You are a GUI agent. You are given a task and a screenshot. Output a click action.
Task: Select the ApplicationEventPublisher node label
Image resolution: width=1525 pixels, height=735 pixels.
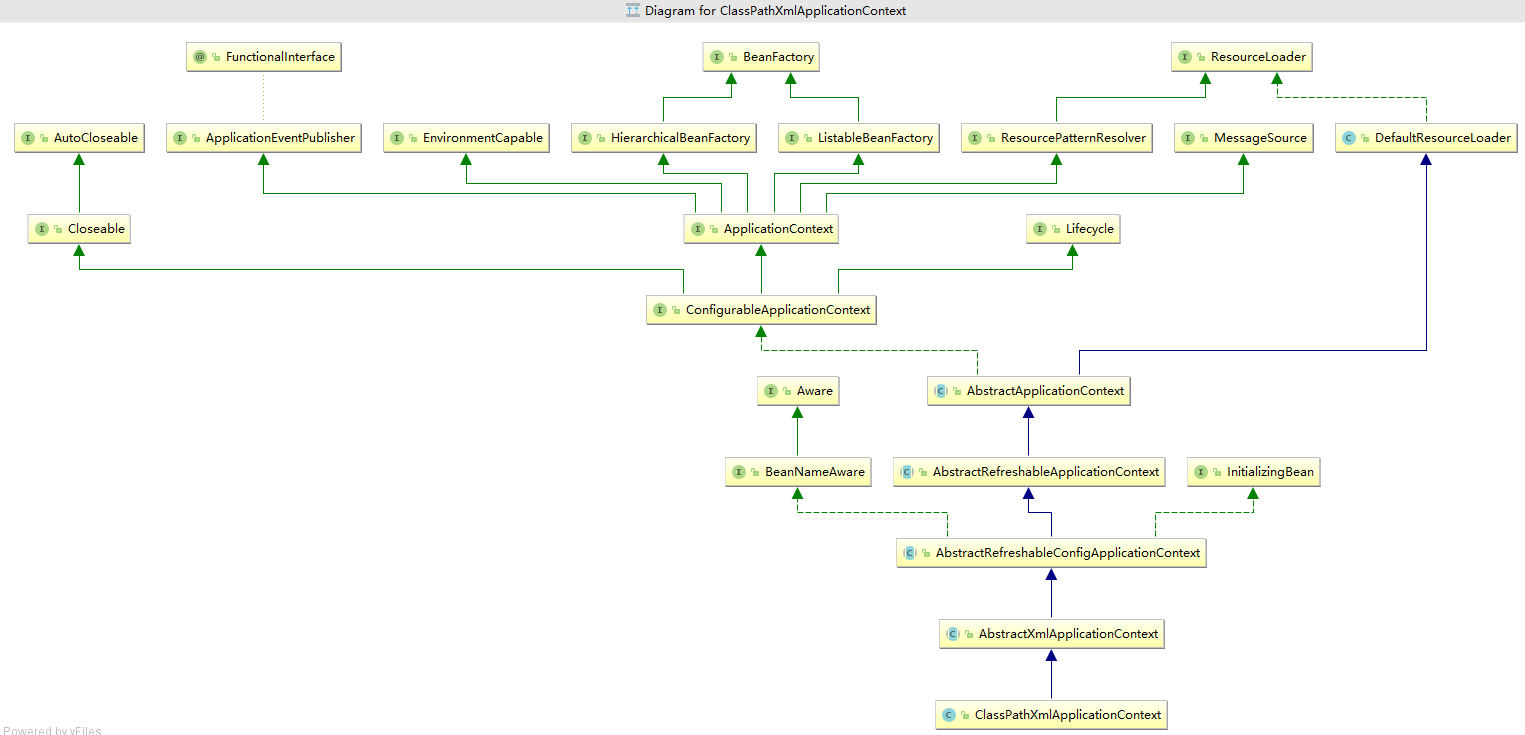280,138
